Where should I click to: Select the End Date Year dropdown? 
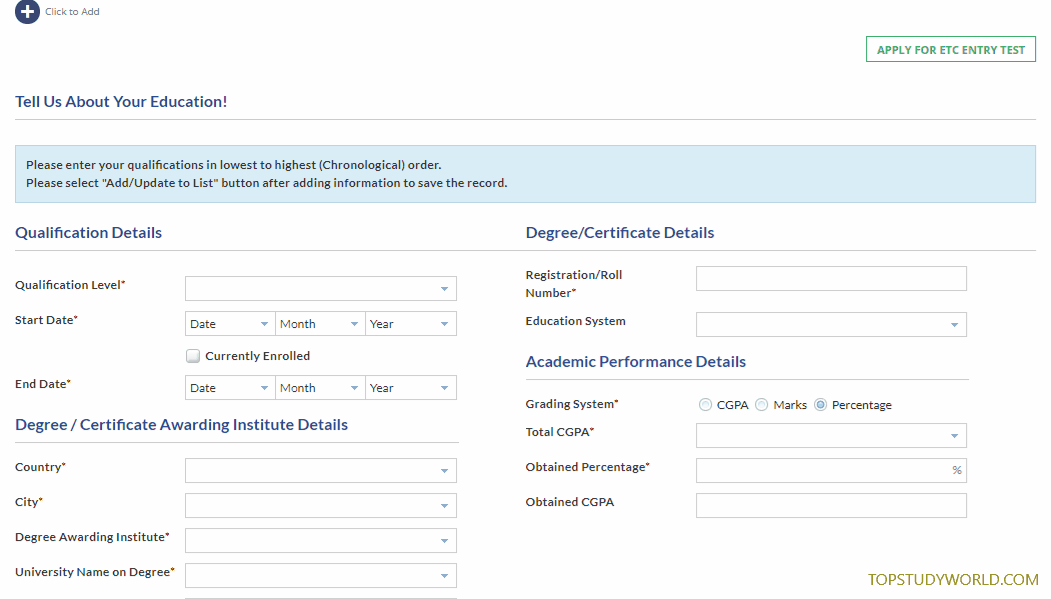point(411,388)
